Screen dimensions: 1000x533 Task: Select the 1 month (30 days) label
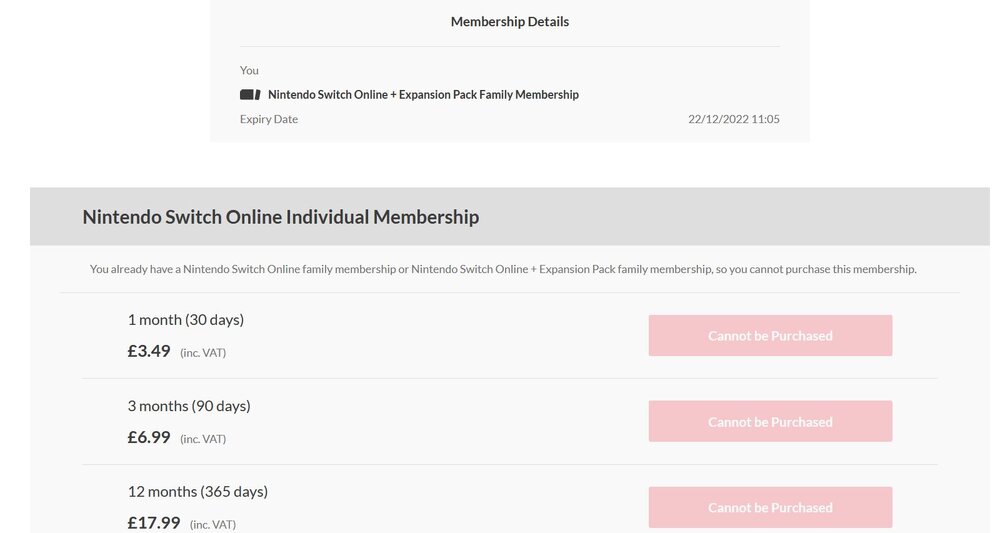pyautogui.click(x=186, y=319)
